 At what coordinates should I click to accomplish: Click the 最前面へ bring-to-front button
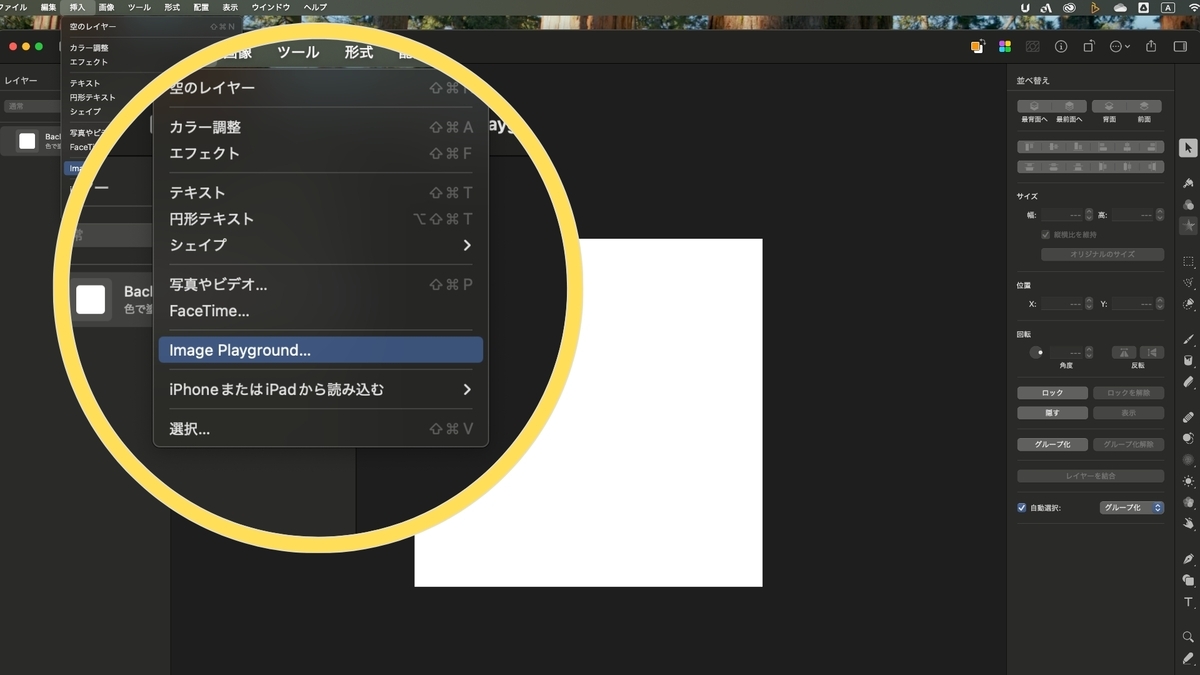[1070, 106]
